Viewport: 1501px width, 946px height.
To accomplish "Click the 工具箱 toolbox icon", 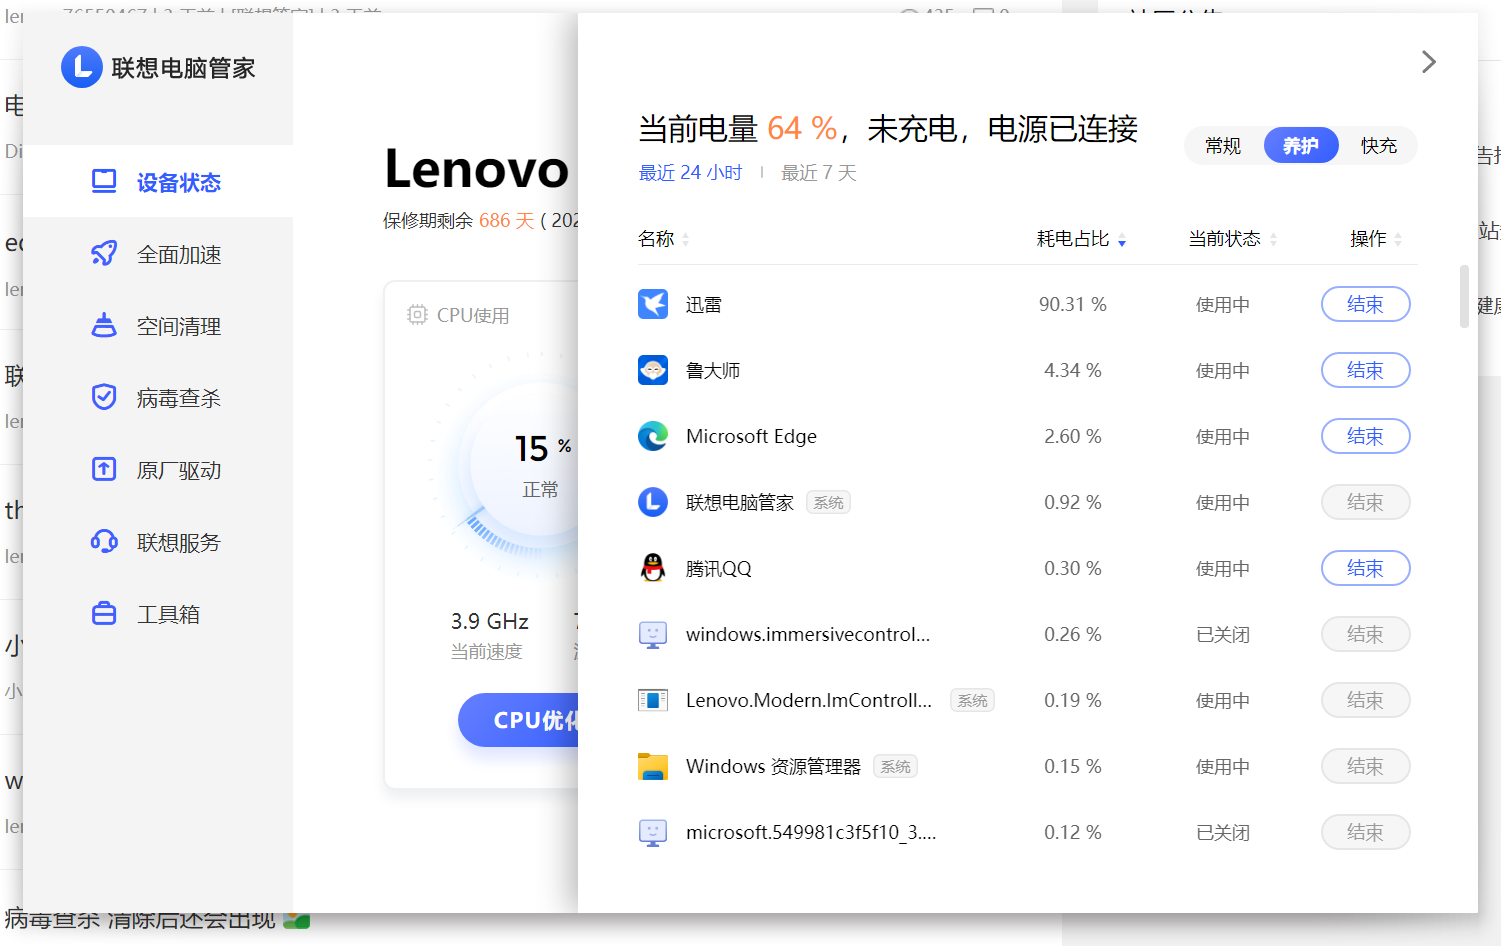I will [x=104, y=614].
